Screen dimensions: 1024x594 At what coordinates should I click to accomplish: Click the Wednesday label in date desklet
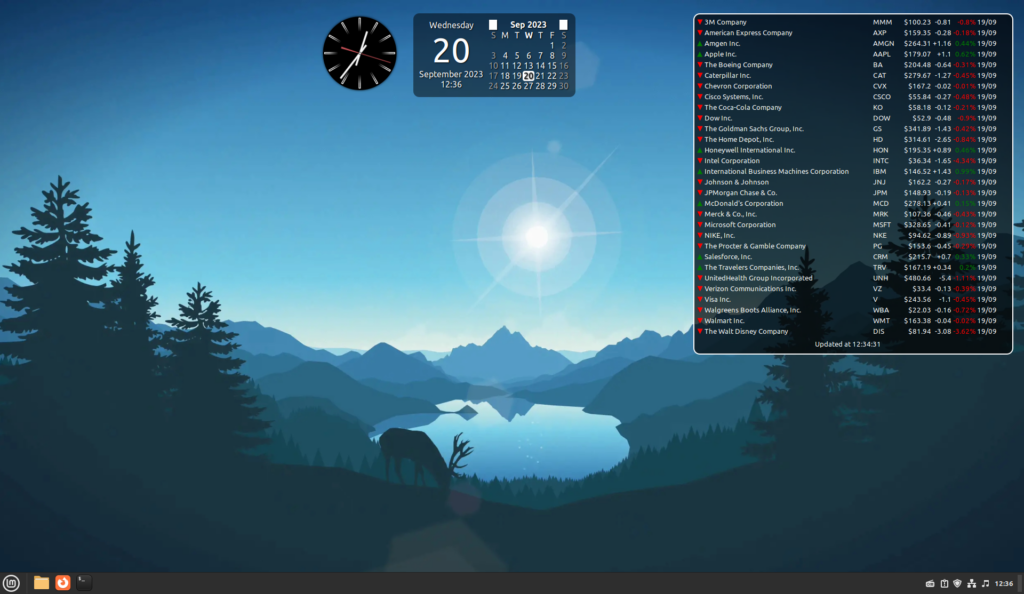coord(451,25)
